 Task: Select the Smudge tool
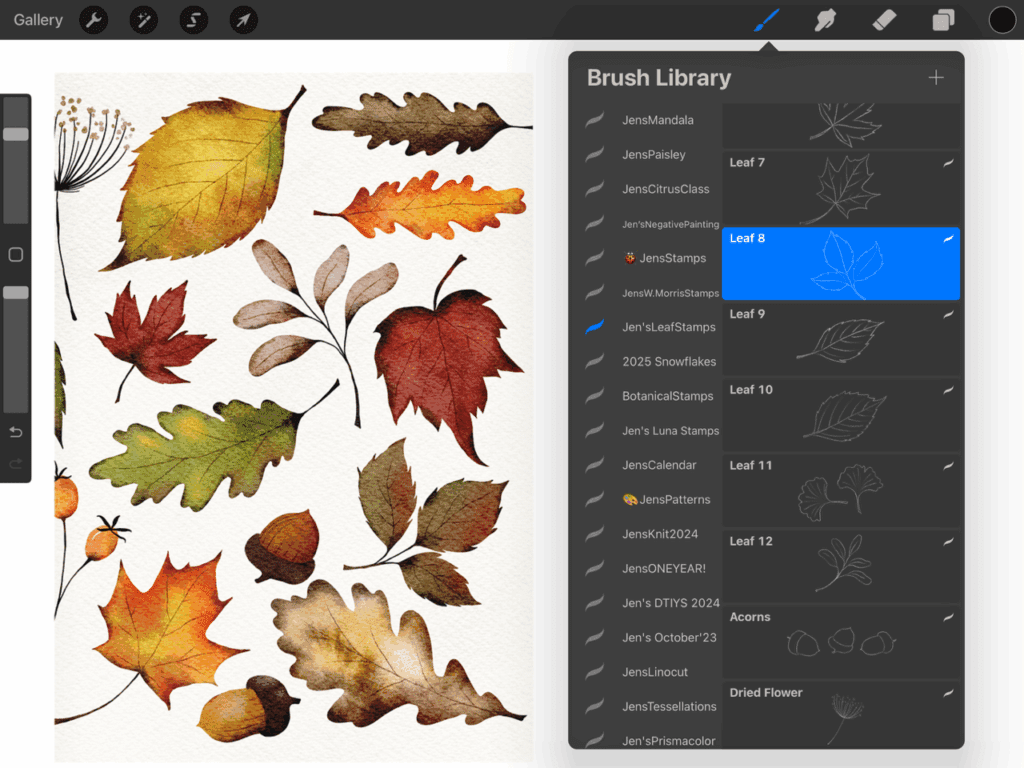pyautogui.click(x=825, y=20)
